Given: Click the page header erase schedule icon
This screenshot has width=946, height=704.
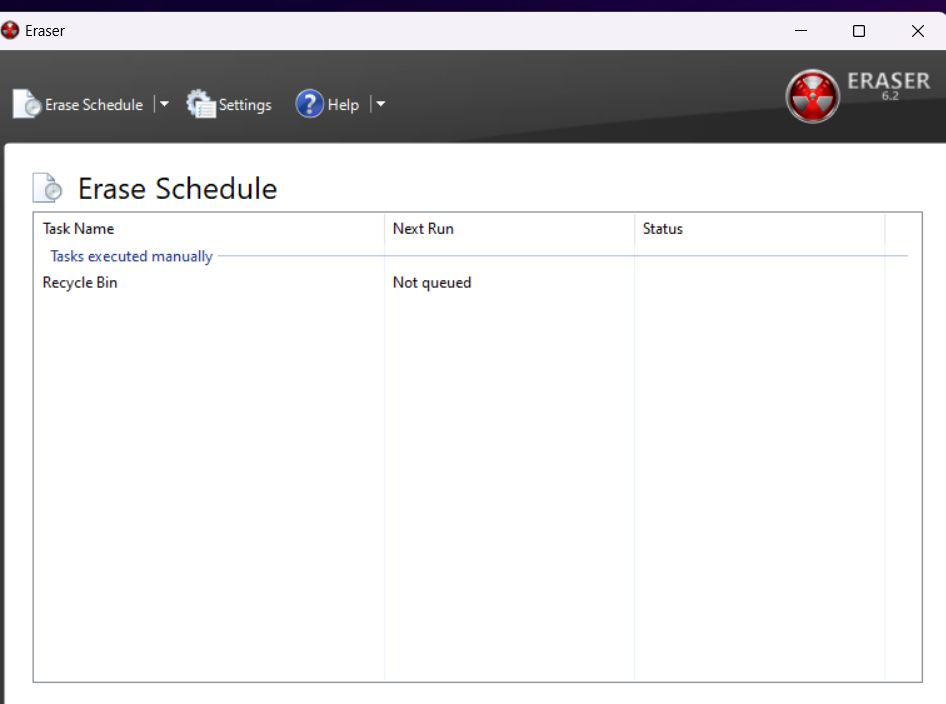Looking at the screenshot, I should tap(46, 187).
